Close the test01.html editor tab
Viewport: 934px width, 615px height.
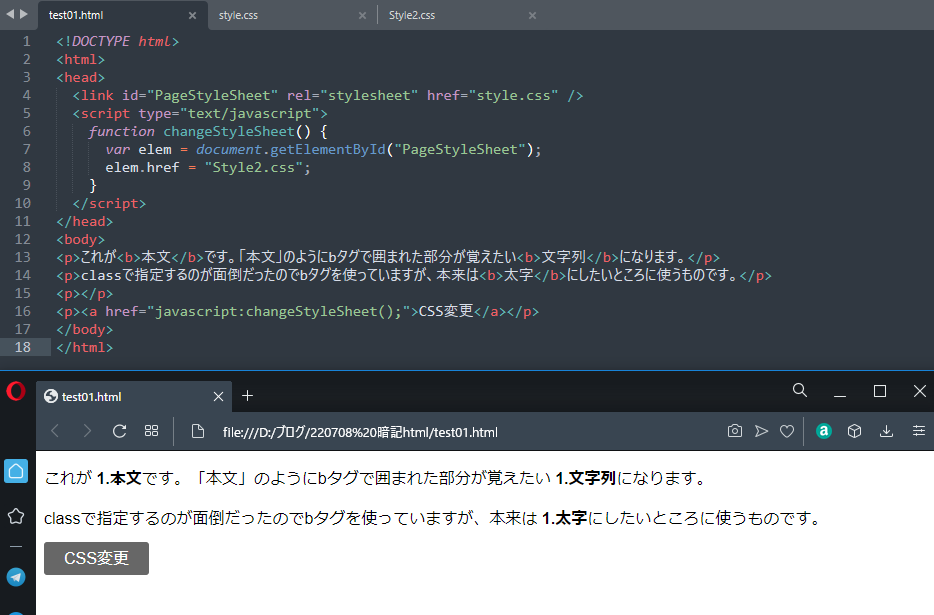click(x=192, y=15)
